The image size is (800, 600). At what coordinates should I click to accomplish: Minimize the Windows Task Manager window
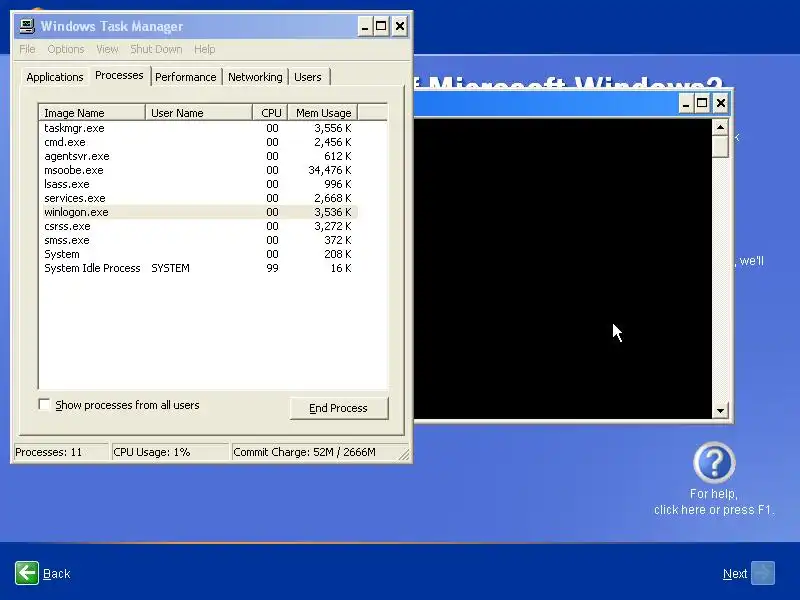364,26
